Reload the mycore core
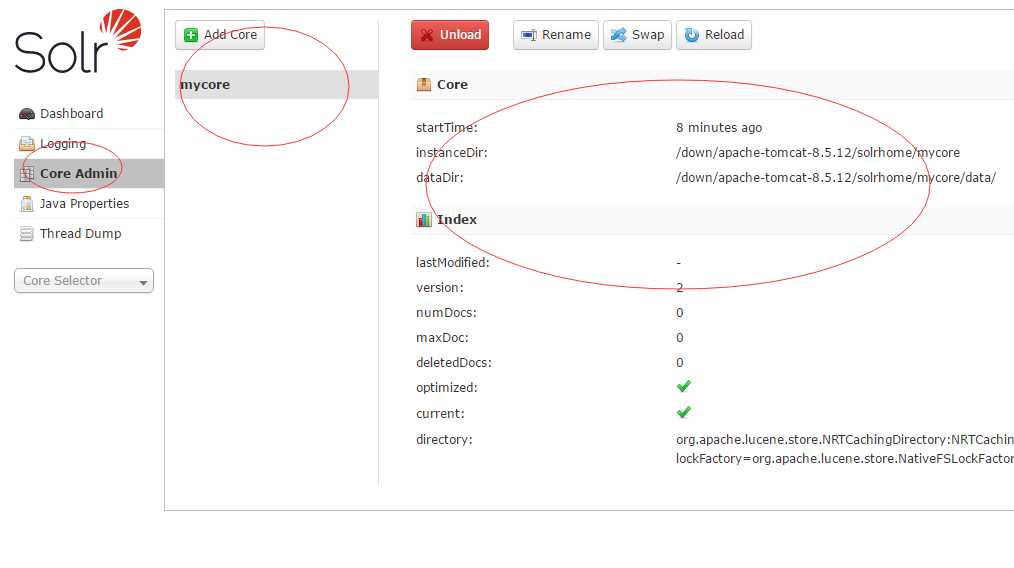This screenshot has width=1014, height=568. click(714, 35)
